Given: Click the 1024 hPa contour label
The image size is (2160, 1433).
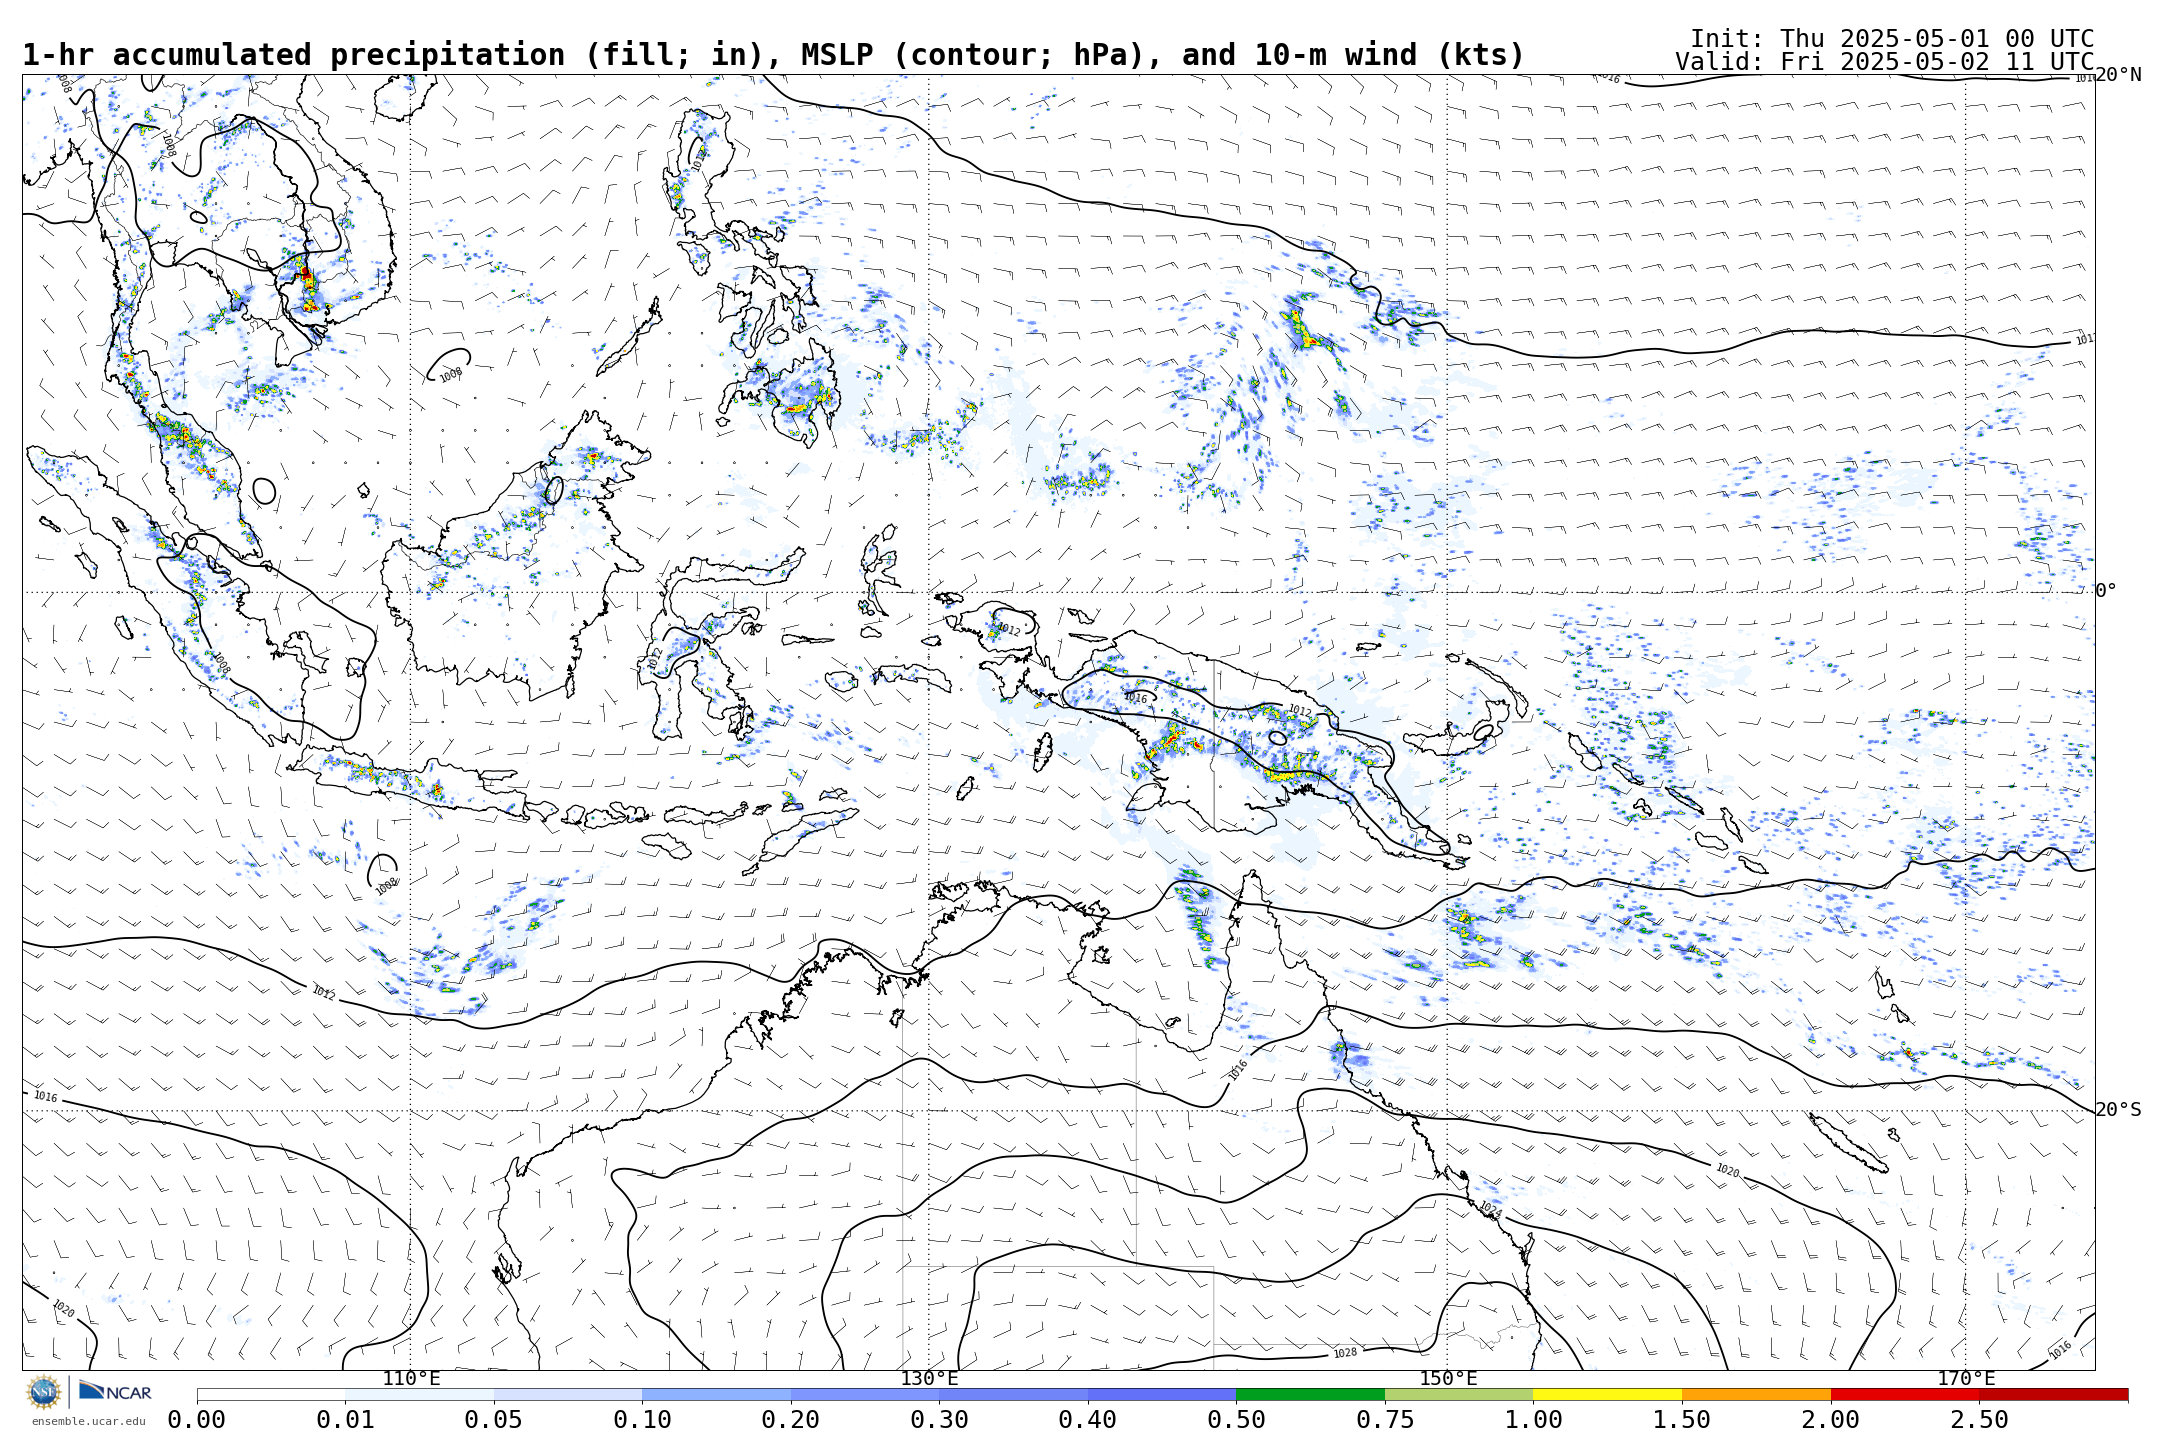Looking at the screenshot, I should (1490, 1209).
